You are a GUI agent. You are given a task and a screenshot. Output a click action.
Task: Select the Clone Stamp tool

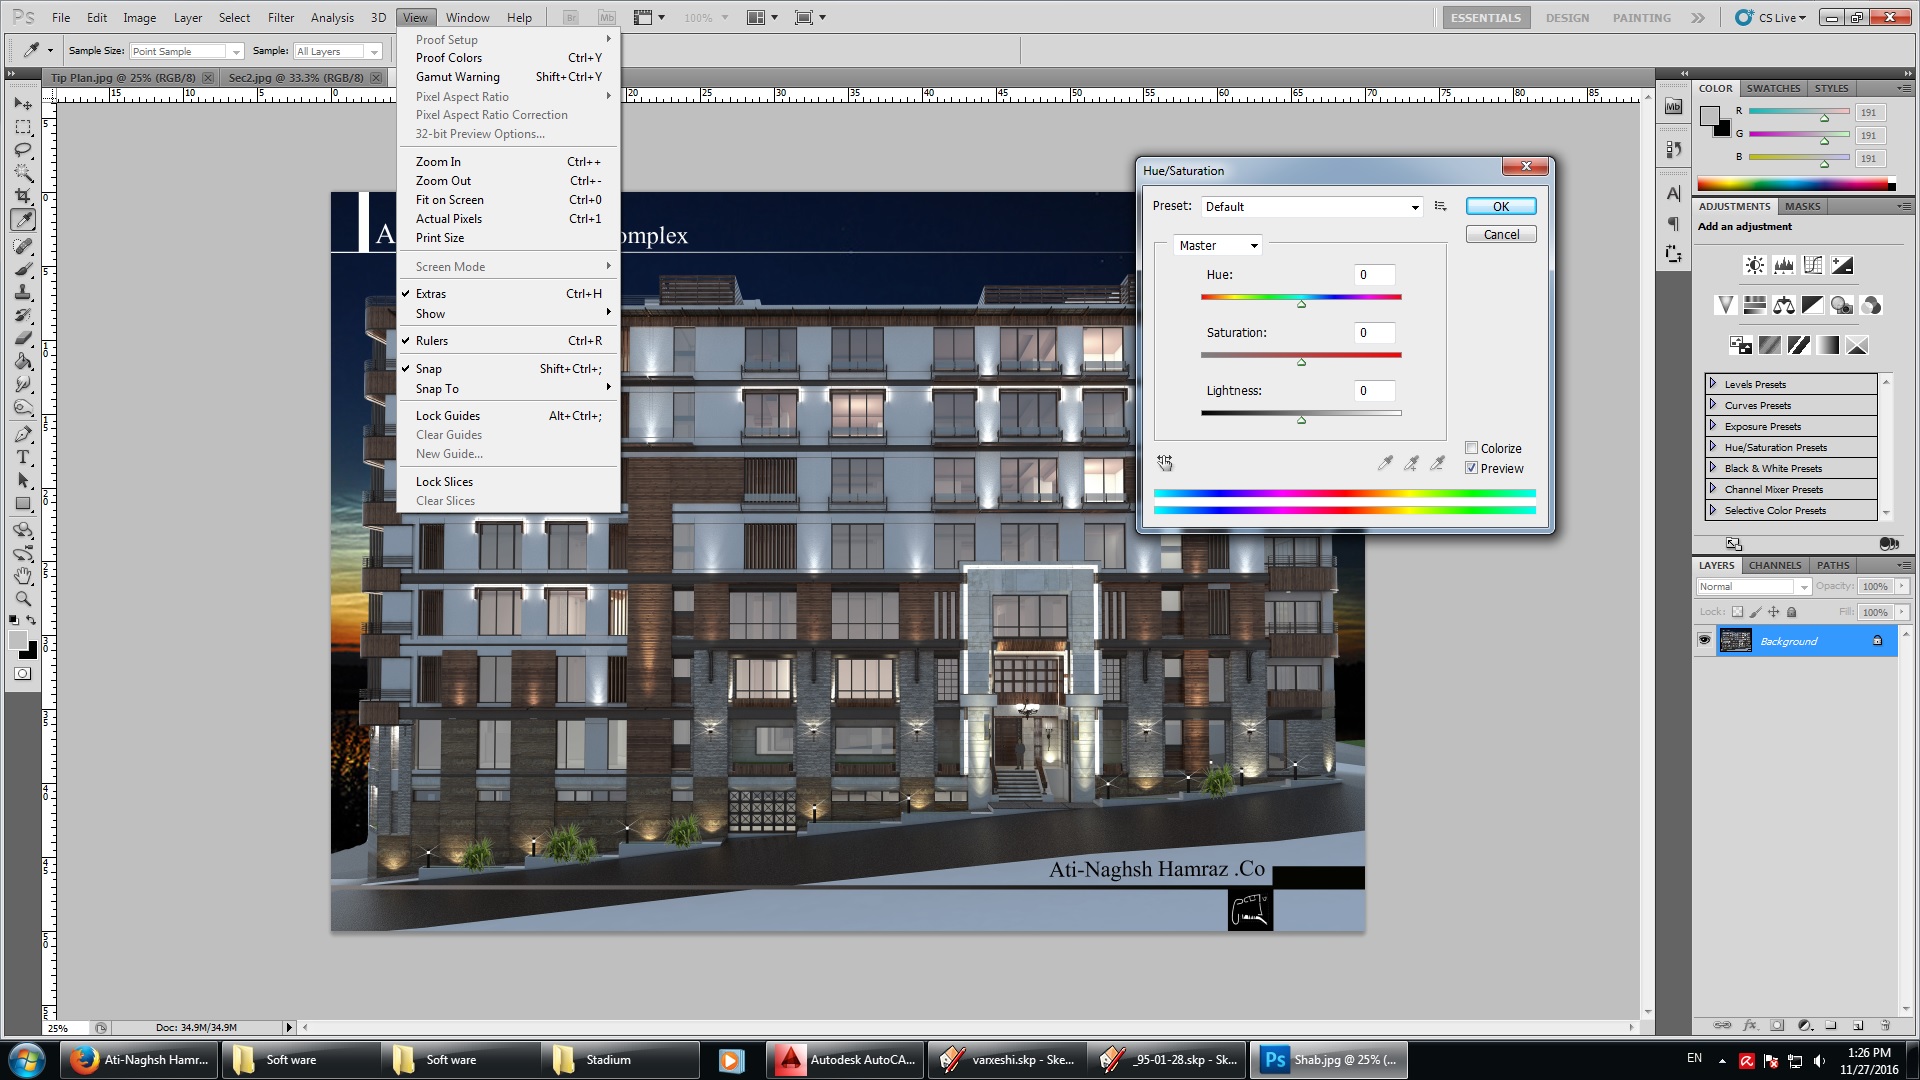click(23, 292)
